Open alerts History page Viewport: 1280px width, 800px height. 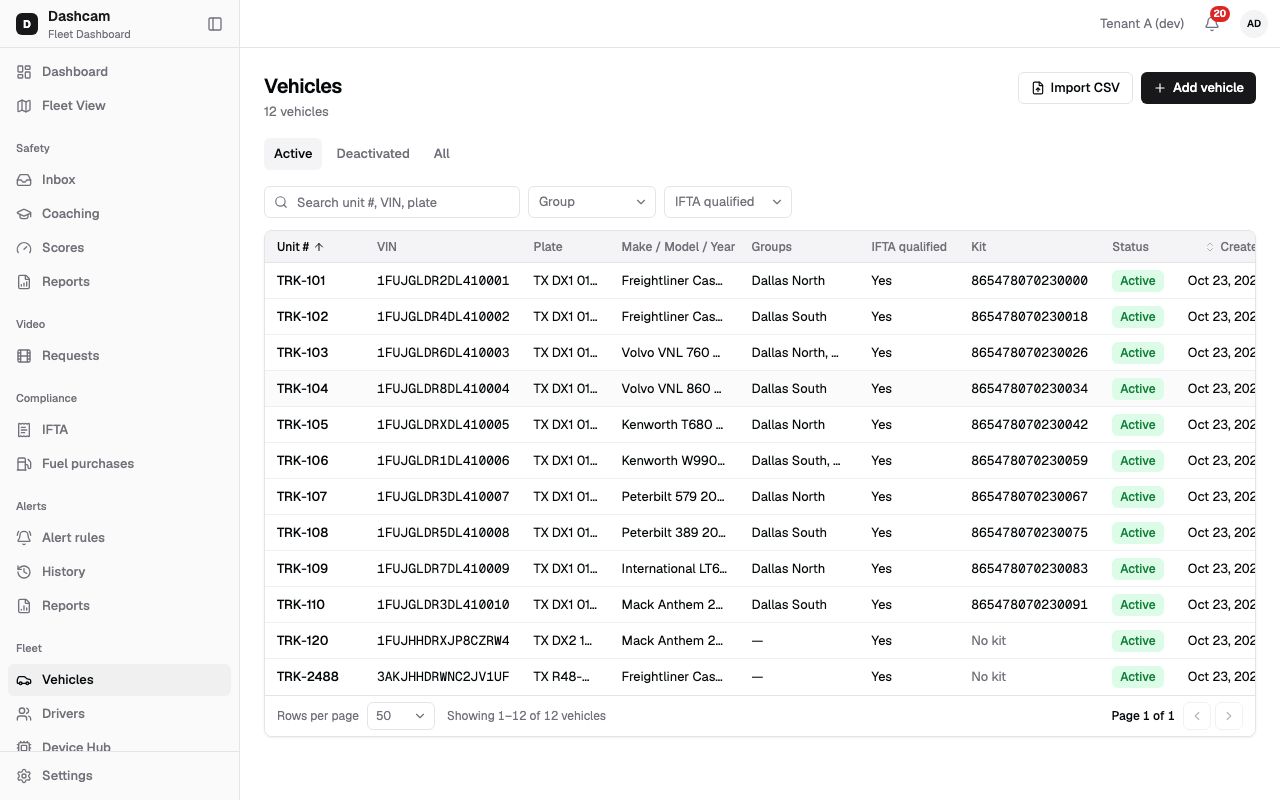(x=120, y=572)
